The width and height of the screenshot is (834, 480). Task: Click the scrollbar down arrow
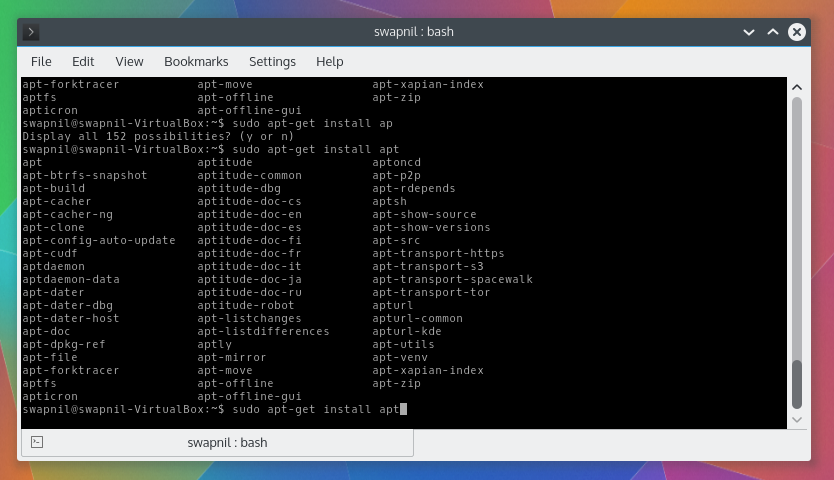797,420
